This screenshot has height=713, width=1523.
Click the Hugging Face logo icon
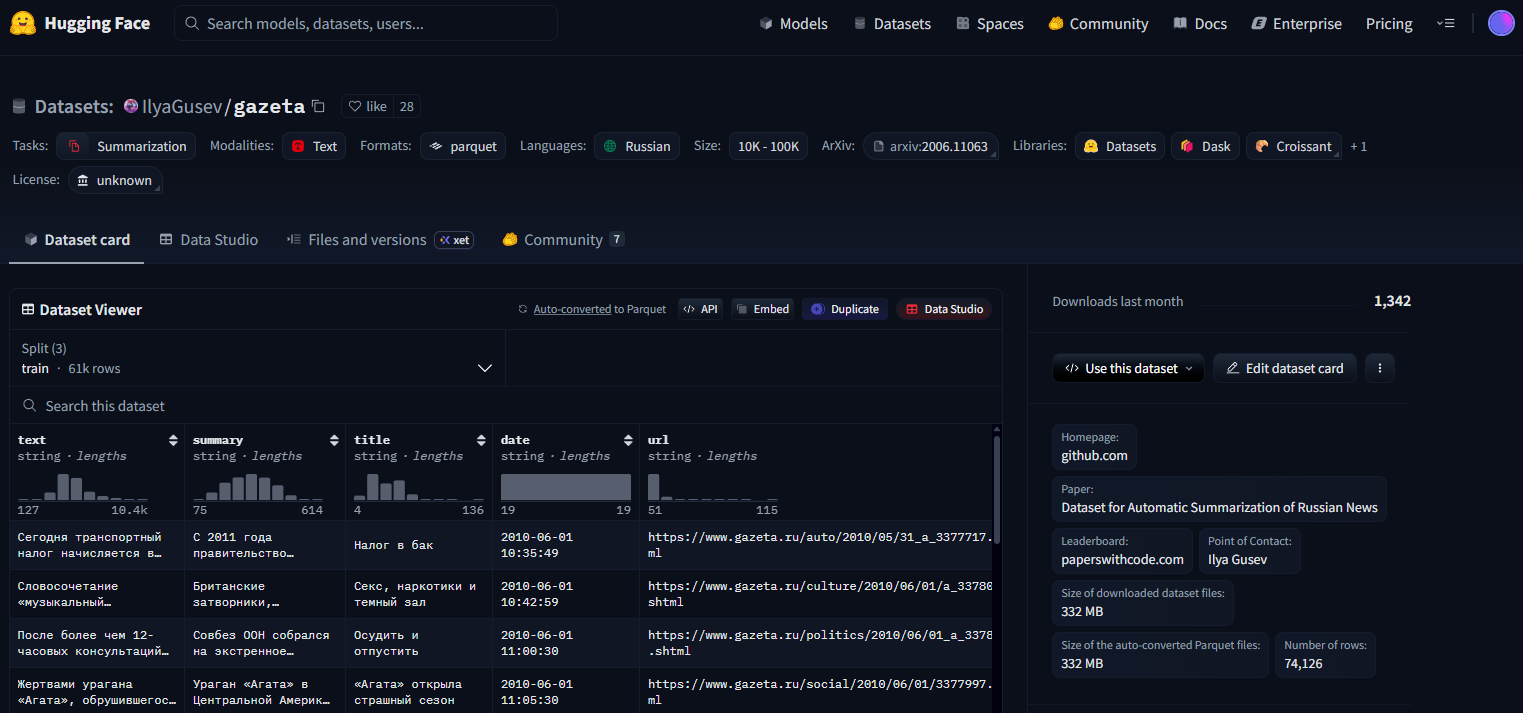pos(23,23)
